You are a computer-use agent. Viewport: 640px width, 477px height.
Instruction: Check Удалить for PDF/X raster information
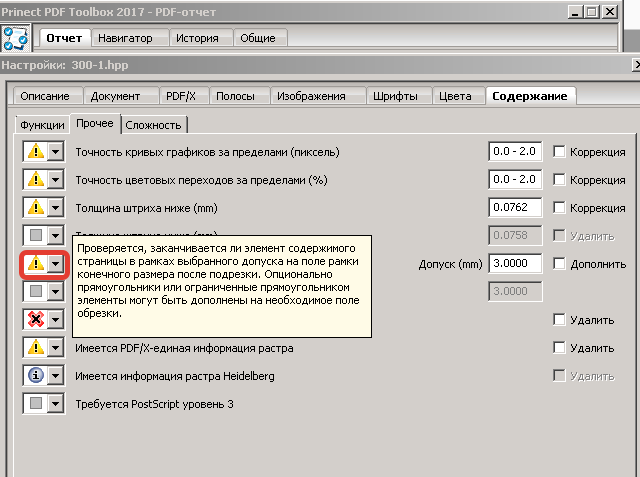click(x=559, y=348)
